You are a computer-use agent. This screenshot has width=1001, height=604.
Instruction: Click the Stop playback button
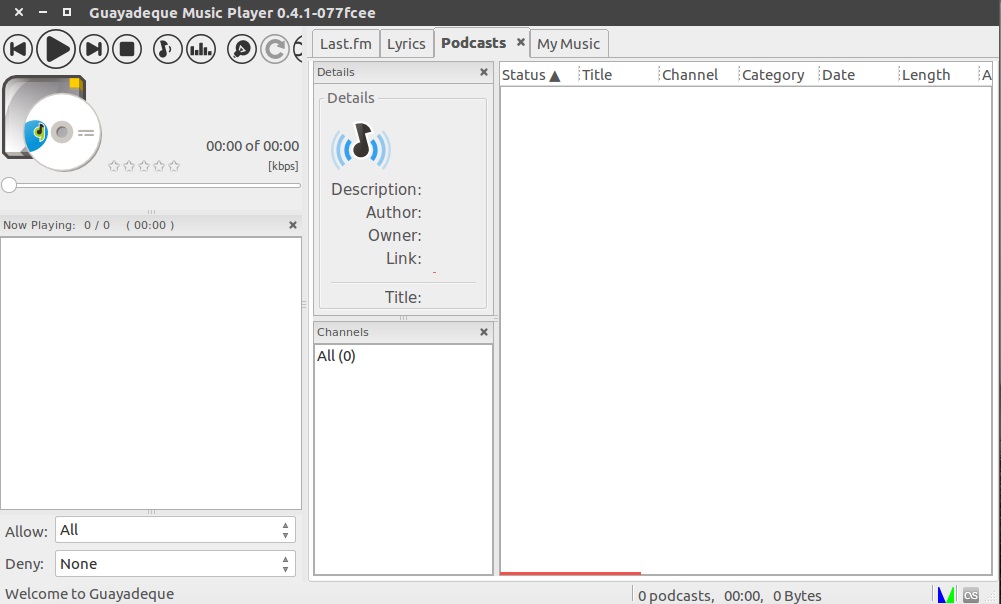coord(127,48)
